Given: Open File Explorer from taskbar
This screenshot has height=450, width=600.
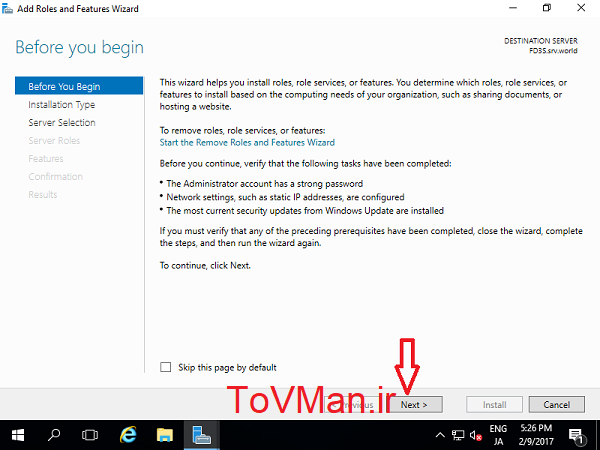Looking at the screenshot, I should pyautogui.click(x=165, y=435).
